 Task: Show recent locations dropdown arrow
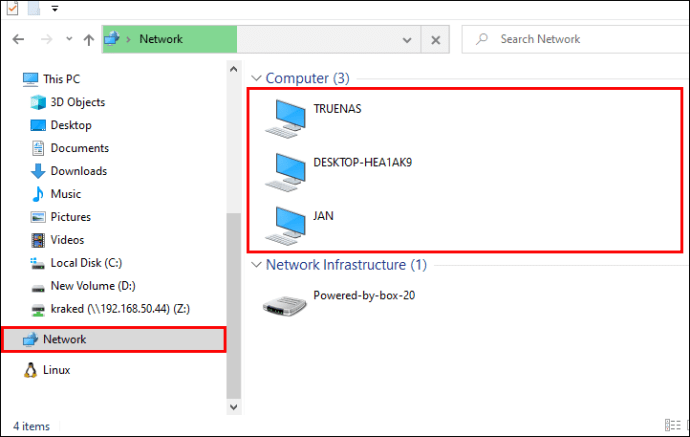point(68,39)
